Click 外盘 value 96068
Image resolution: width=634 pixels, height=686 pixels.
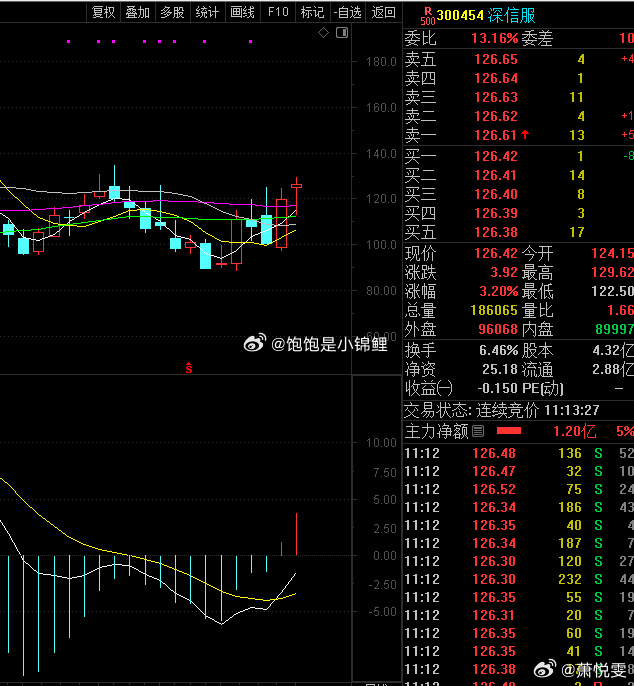tap(498, 329)
